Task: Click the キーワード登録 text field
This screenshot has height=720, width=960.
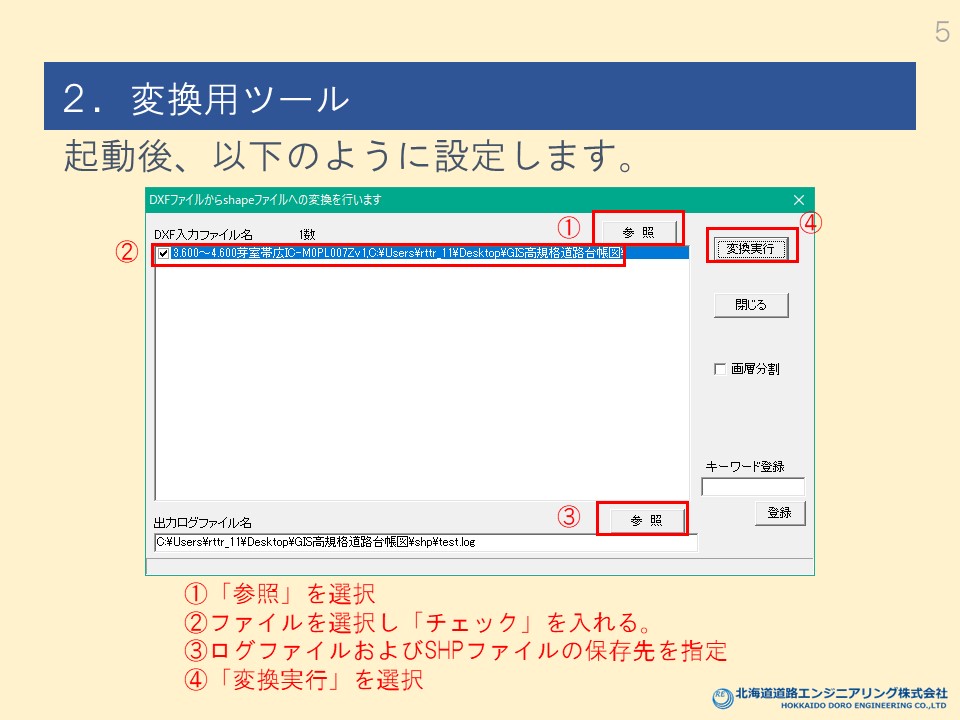Action: click(x=752, y=487)
